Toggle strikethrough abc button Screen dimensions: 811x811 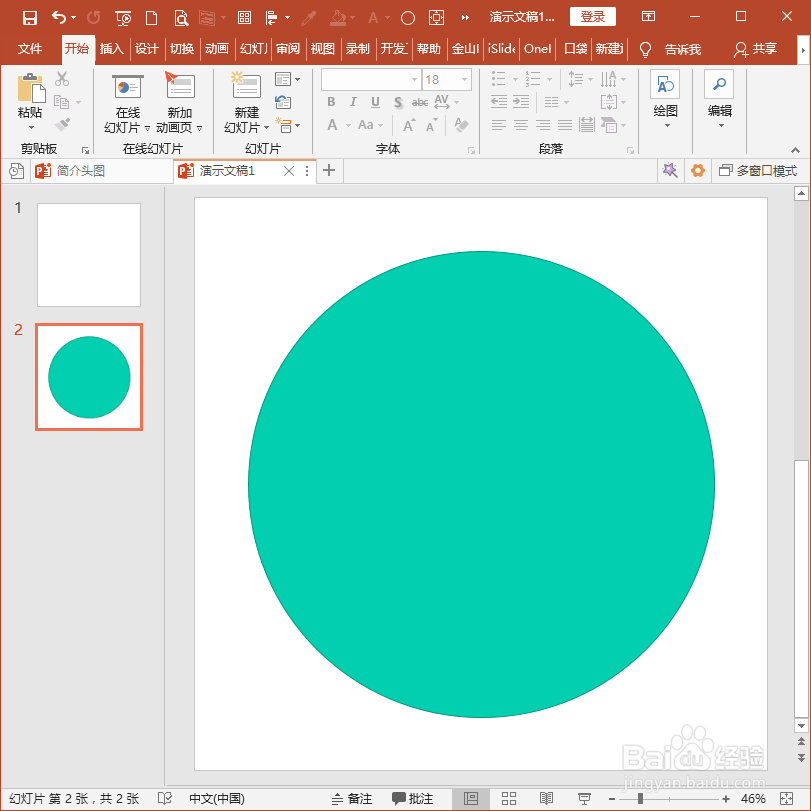point(419,102)
